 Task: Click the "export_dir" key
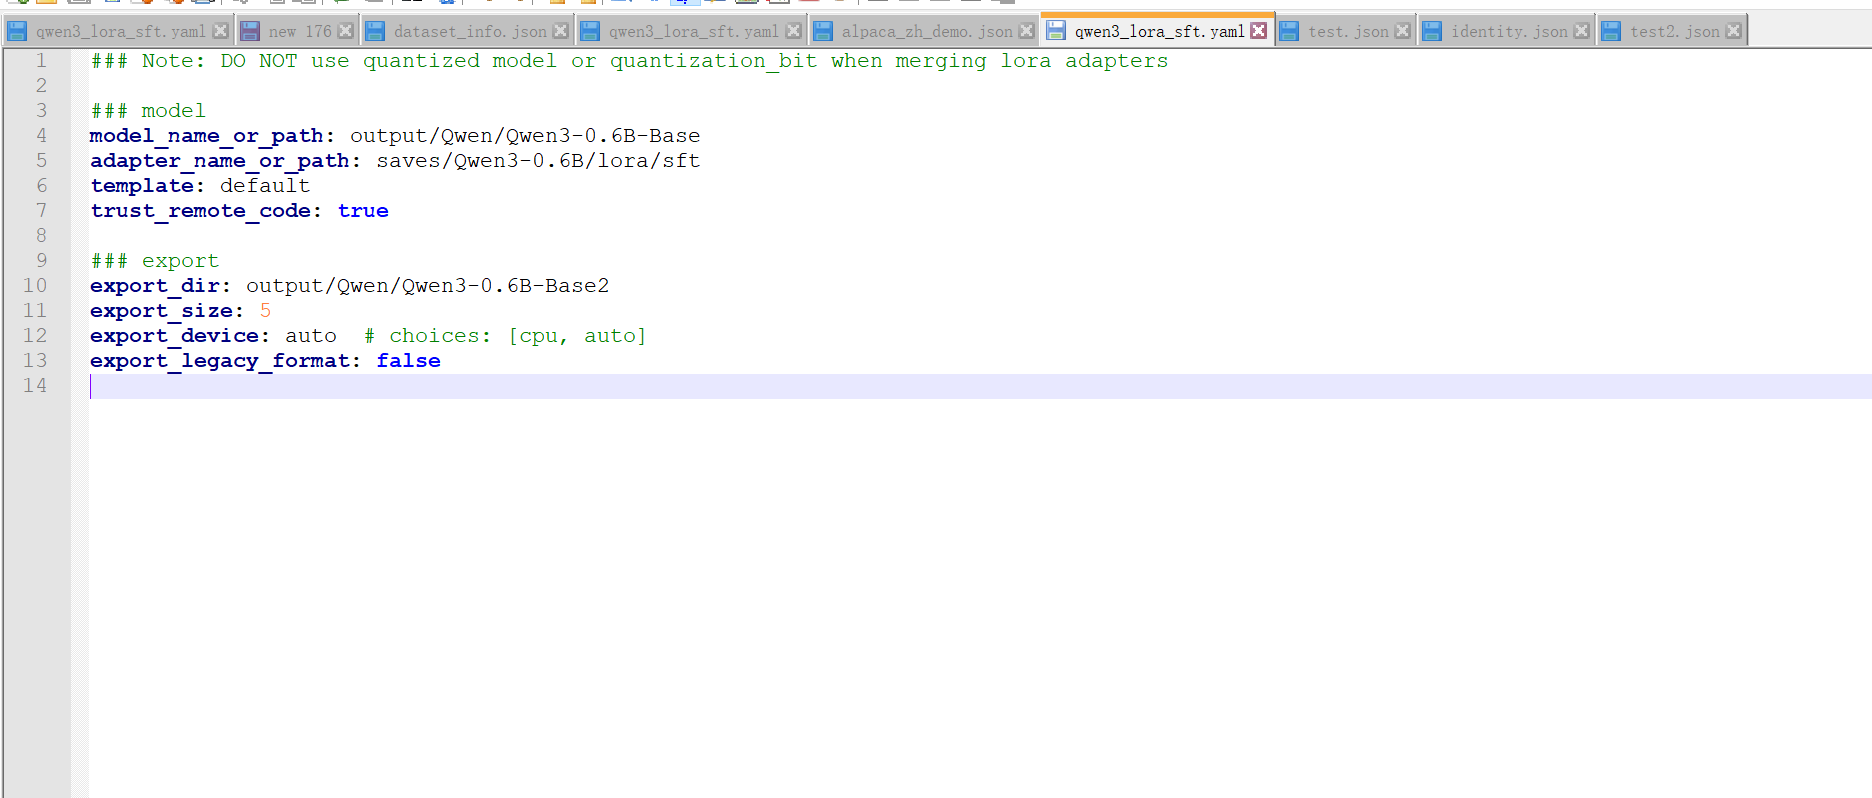[x=155, y=286]
